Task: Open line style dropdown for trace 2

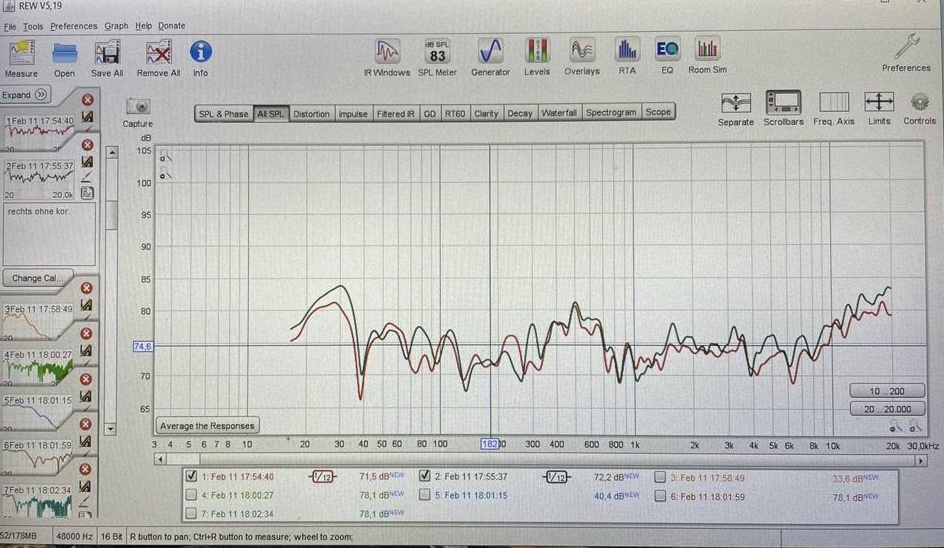Action: (x=559, y=477)
